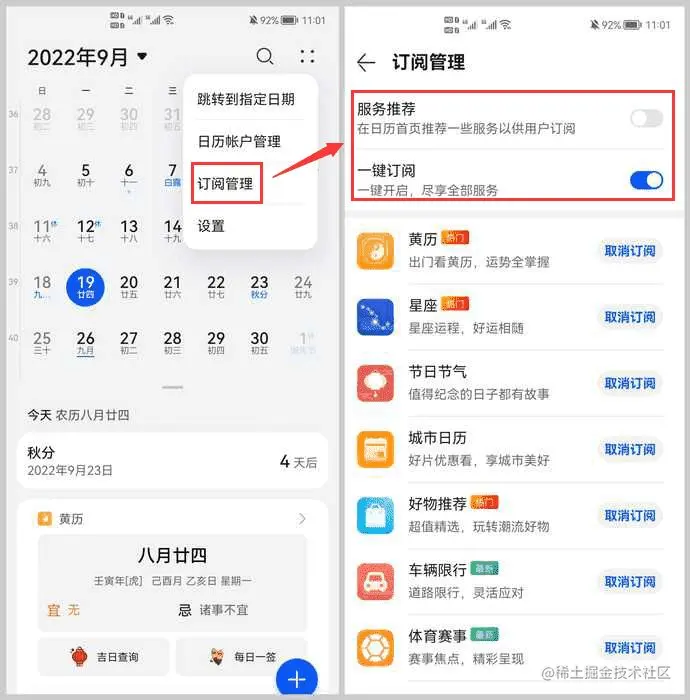
Task: Disable the 一键订阅 toggle switch
Action: click(646, 180)
